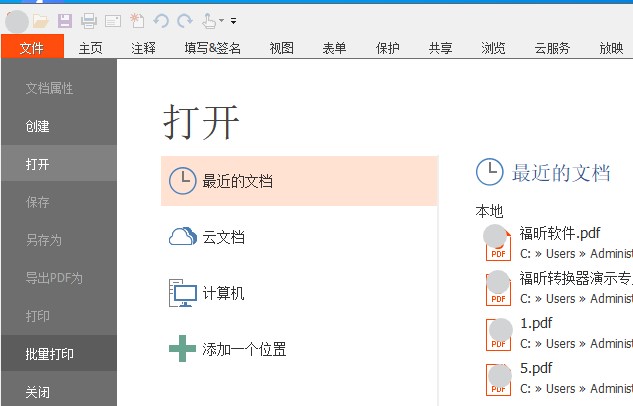The width and height of the screenshot is (633, 406).
Task: Click the green plus icon beside 添加一个位置
Action: tap(182, 349)
